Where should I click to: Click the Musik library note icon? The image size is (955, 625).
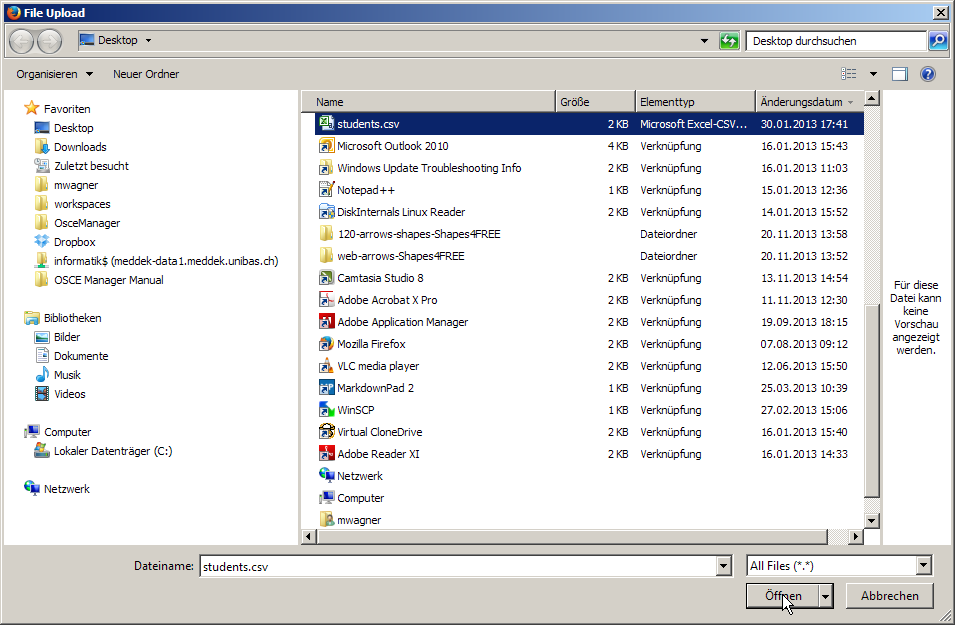tap(41, 375)
